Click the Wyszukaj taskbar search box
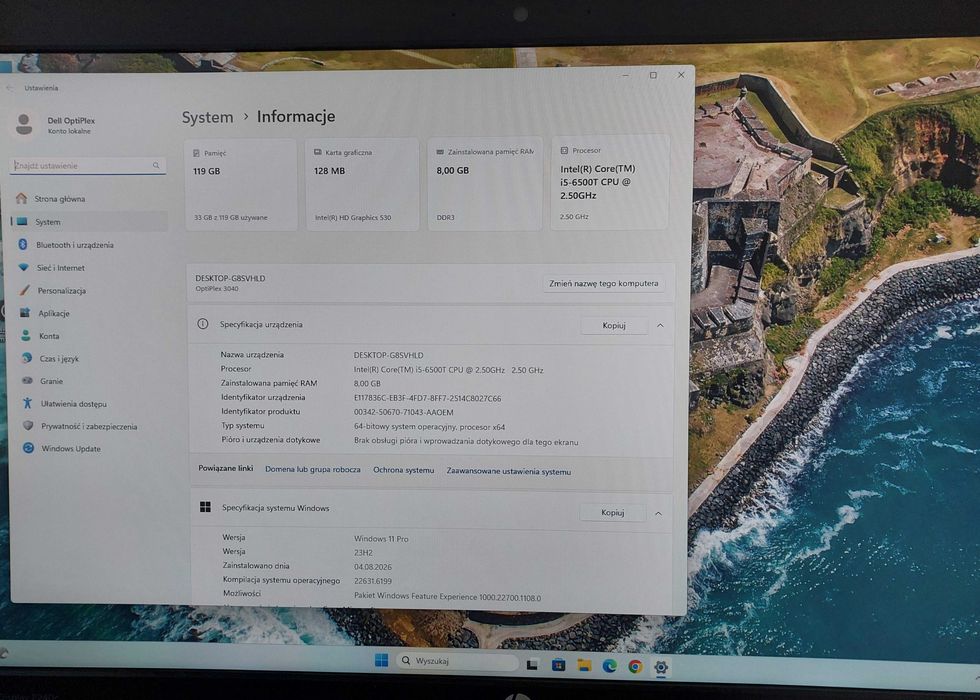Screen dimensions: 980x700 [458, 661]
